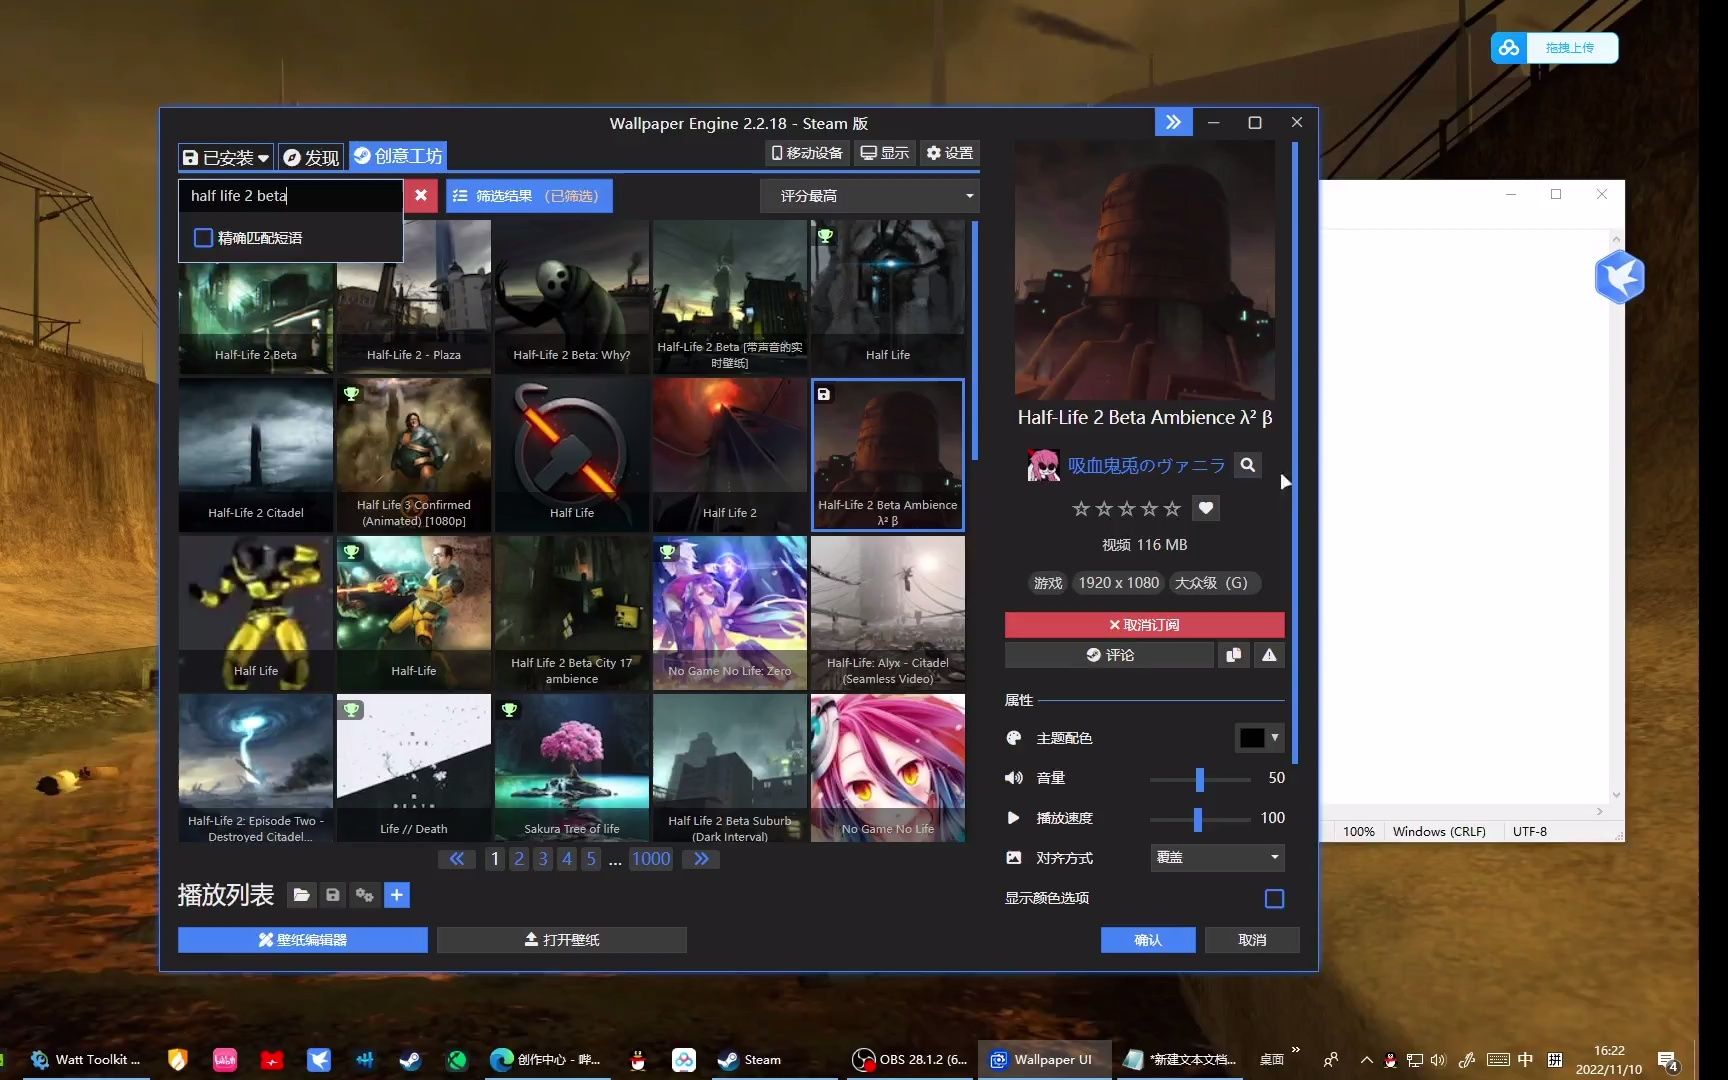1728x1080 pixels.
Task: Open 移动设备 menu
Action: (x=807, y=153)
